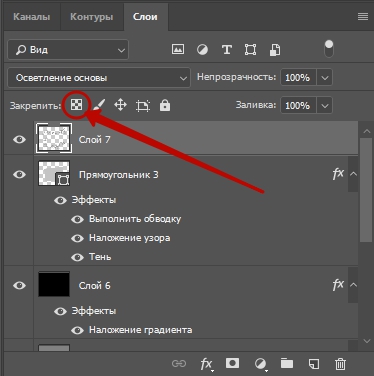Viewport: 374px width, 376px height.
Task: Select the layer named Прямоугольник 3
Action: [119, 175]
